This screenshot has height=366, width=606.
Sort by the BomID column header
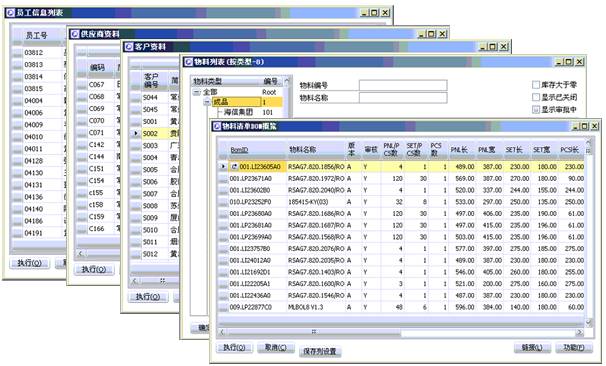[x=239, y=150]
